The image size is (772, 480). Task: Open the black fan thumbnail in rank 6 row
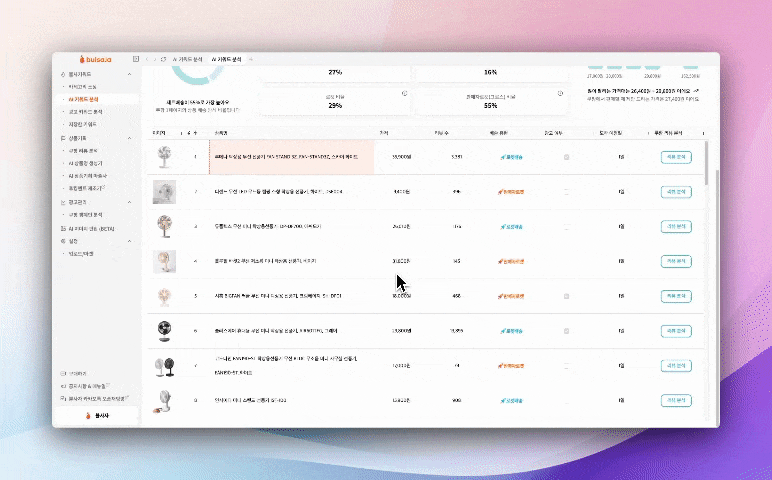coord(164,331)
